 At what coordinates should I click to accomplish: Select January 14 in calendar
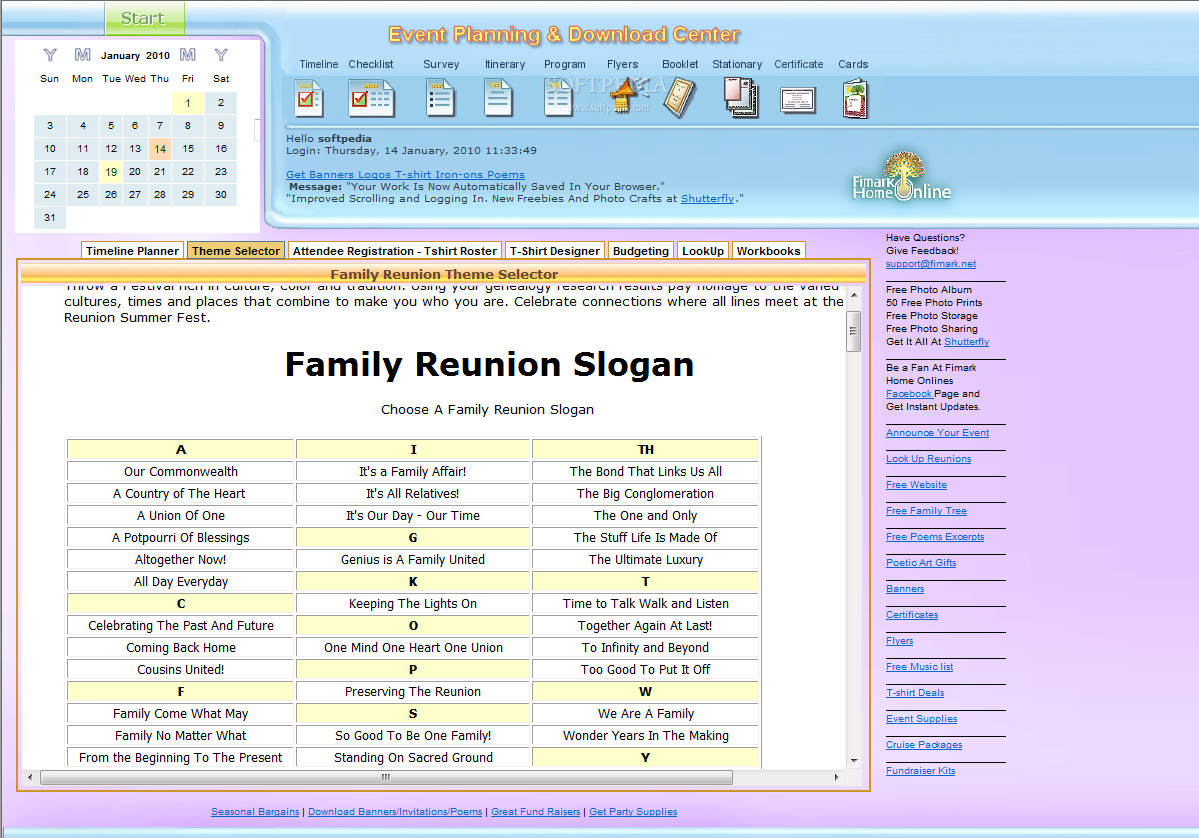pyautogui.click(x=160, y=149)
